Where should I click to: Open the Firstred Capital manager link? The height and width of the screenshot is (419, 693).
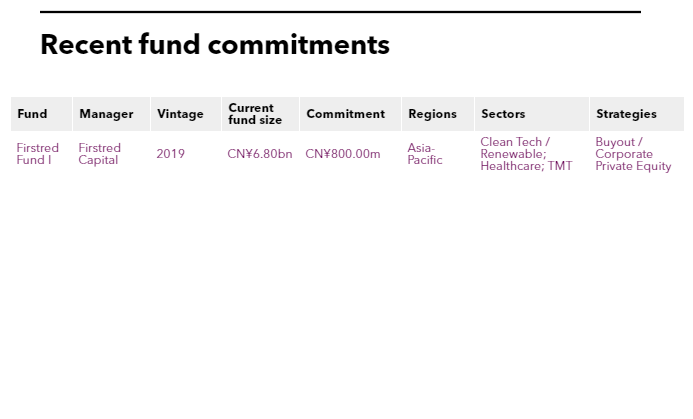click(x=99, y=154)
